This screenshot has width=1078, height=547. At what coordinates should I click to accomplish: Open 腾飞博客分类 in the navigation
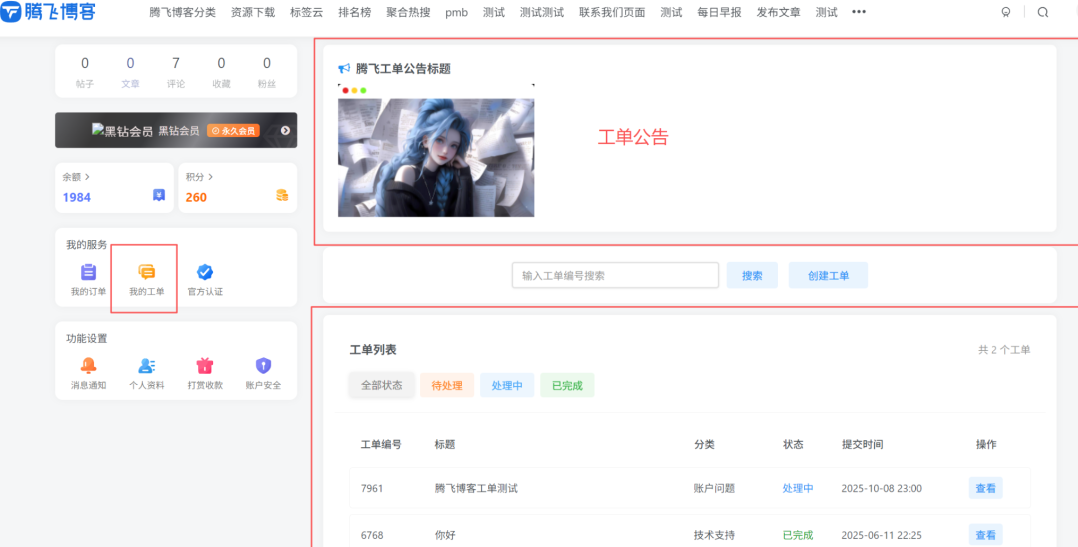click(182, 12)
